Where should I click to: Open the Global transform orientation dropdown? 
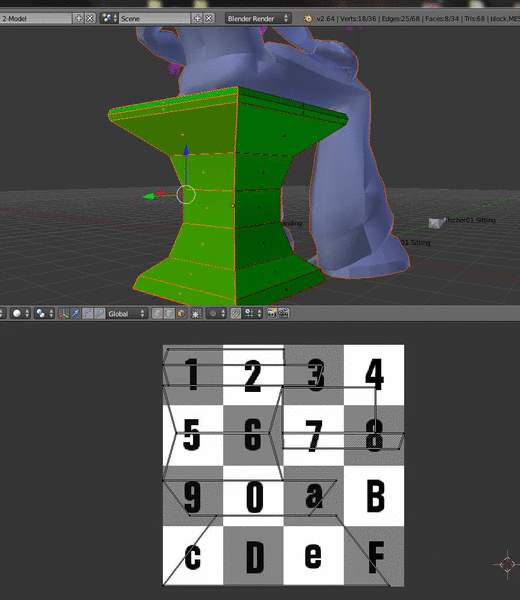tap(126, 314)
